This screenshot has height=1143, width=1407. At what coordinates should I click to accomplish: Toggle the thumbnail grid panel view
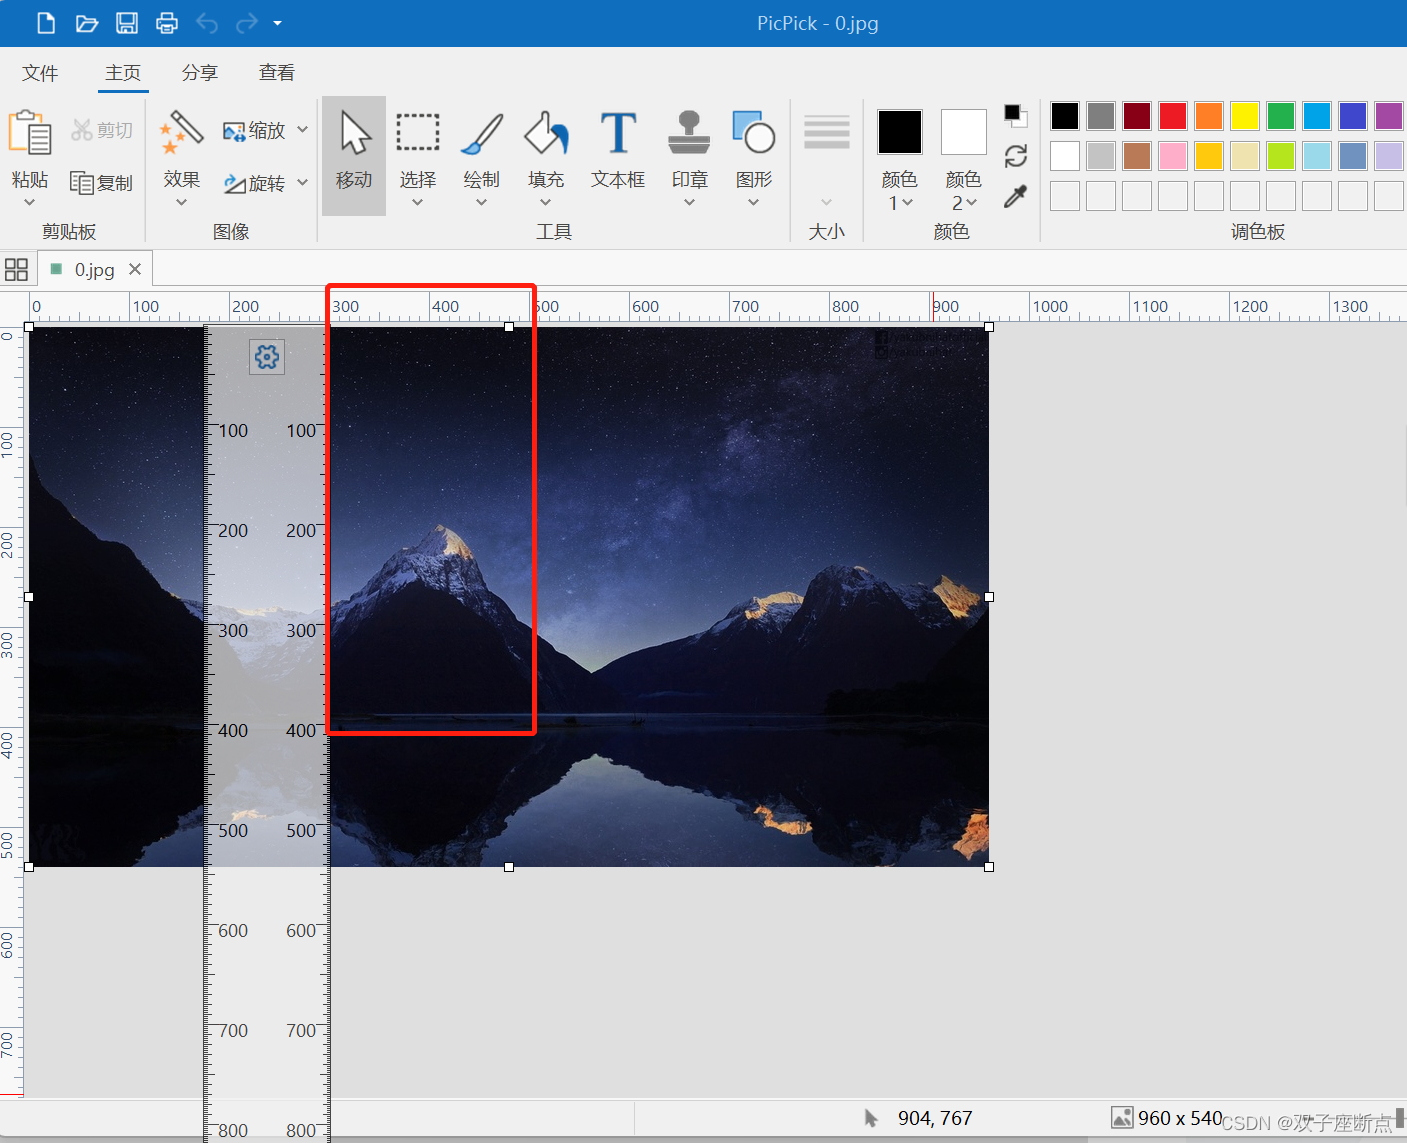pos(16,268)
